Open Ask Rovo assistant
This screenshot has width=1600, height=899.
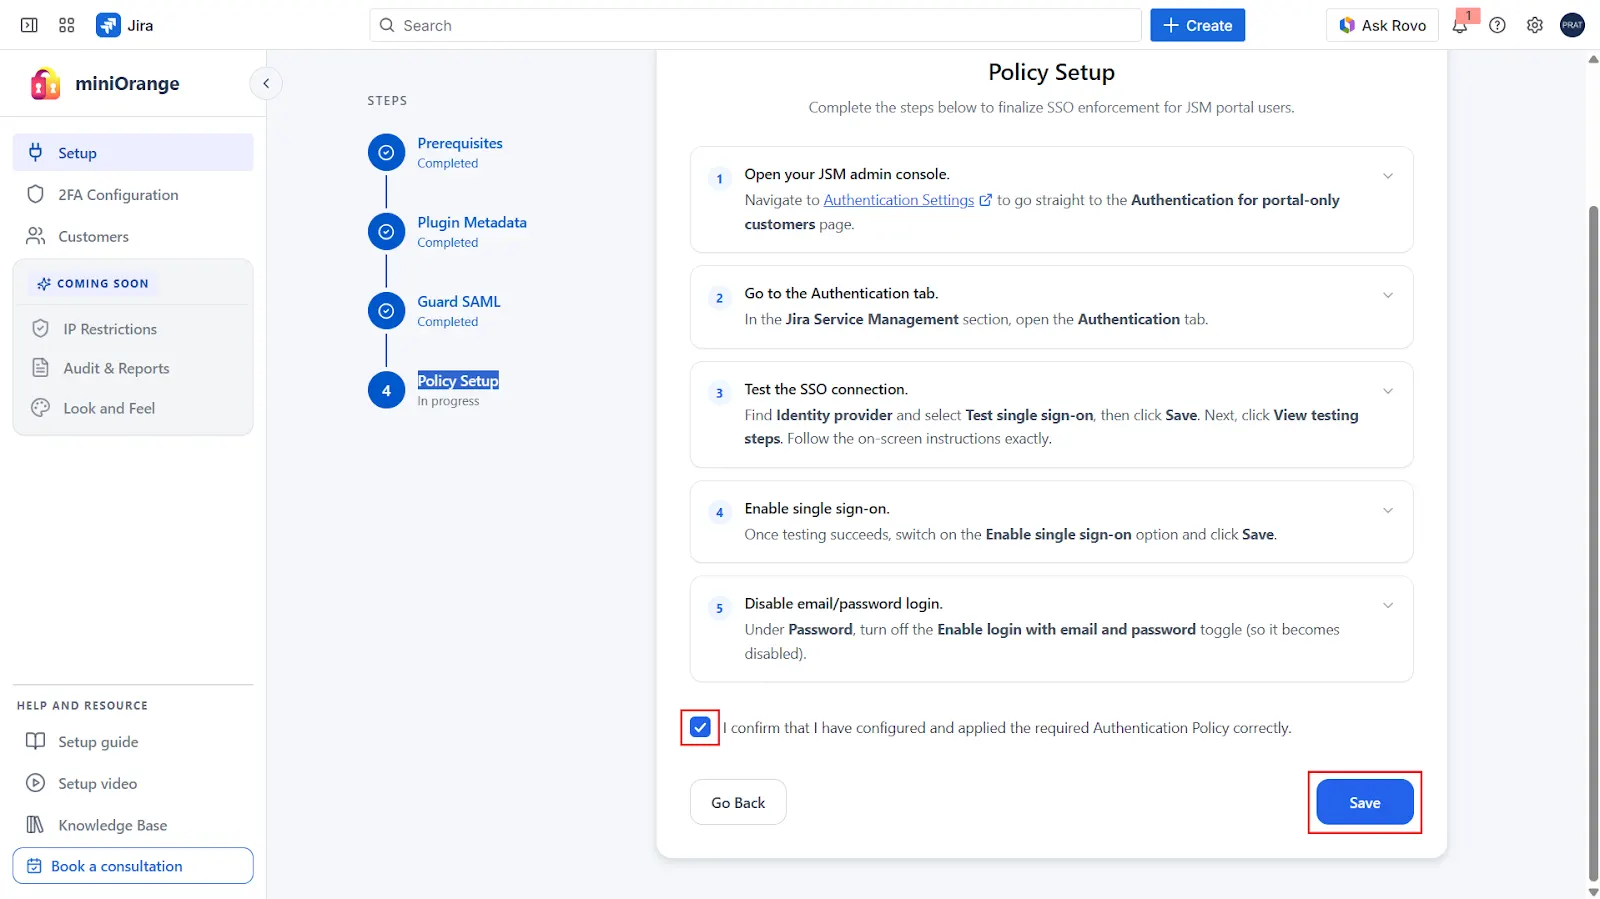point(1383,25)
